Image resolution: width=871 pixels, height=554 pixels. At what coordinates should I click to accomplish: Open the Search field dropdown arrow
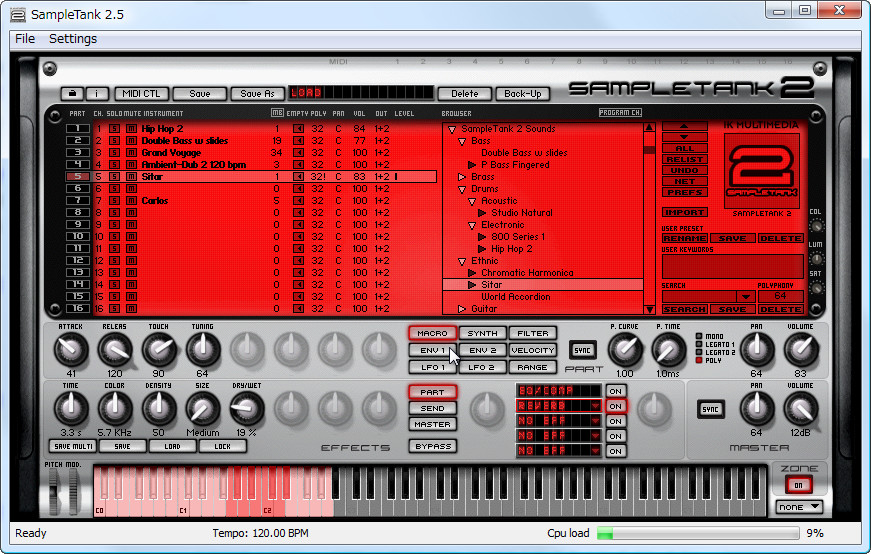point(745,297)
